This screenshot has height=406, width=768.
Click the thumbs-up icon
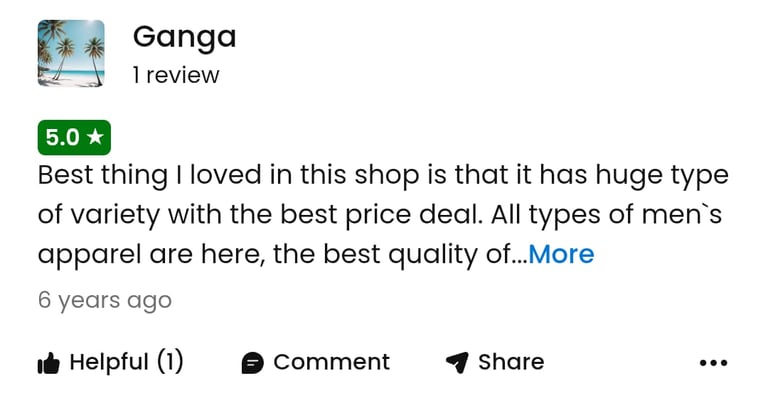49,363
